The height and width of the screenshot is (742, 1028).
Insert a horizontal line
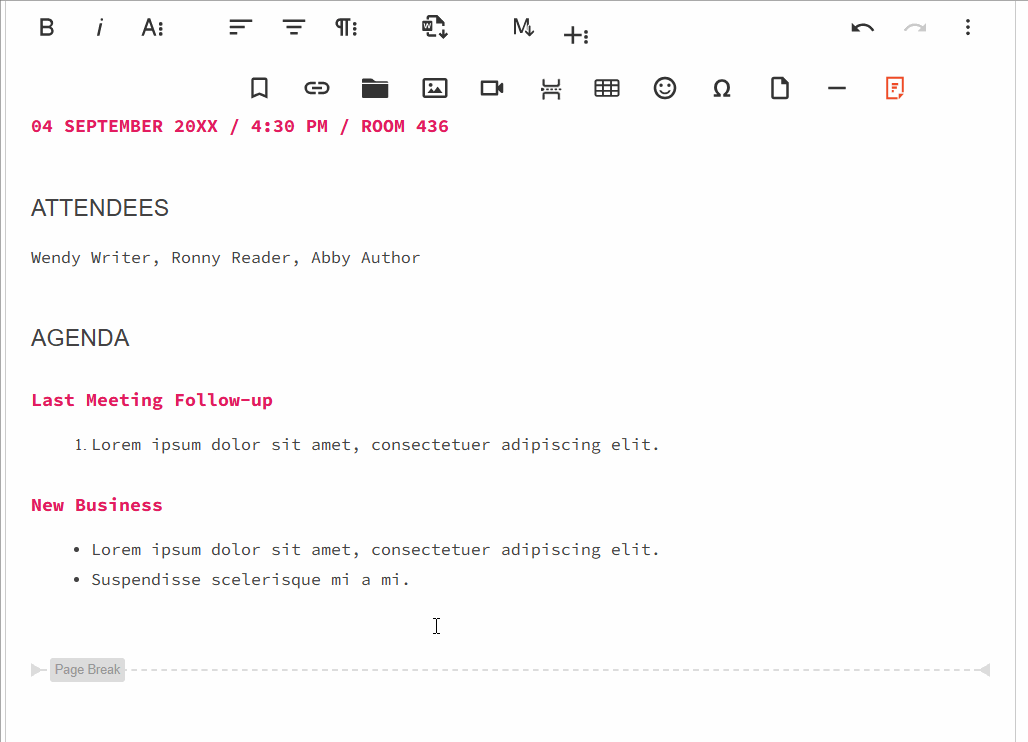click(837, 88)
